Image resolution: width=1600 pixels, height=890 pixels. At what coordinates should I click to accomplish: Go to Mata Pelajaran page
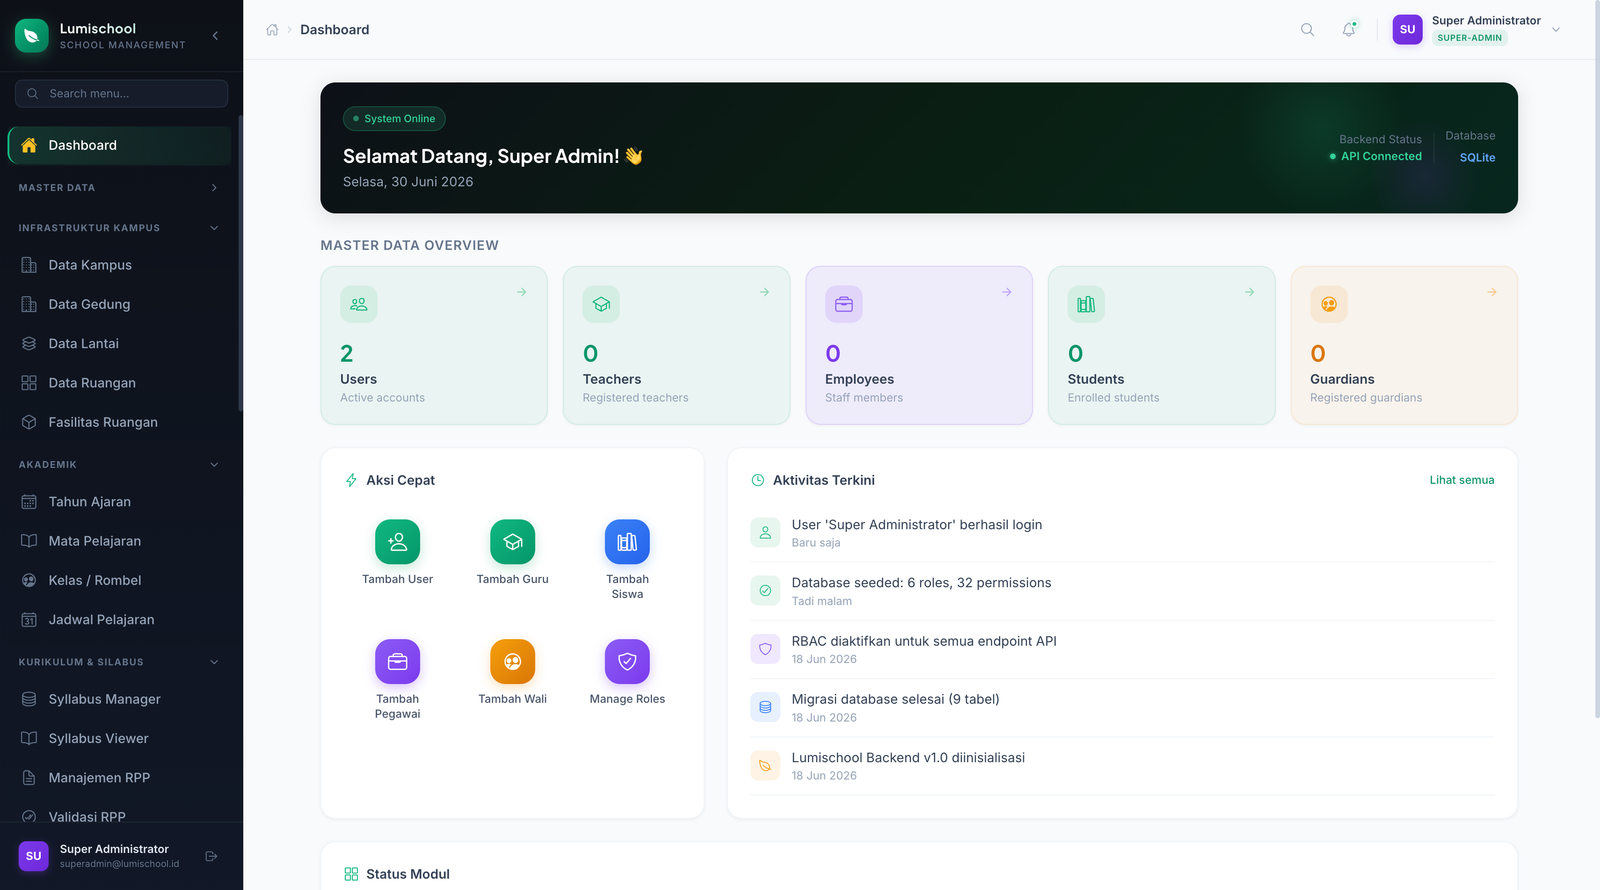pyautogui.click(x=119, y=542)
